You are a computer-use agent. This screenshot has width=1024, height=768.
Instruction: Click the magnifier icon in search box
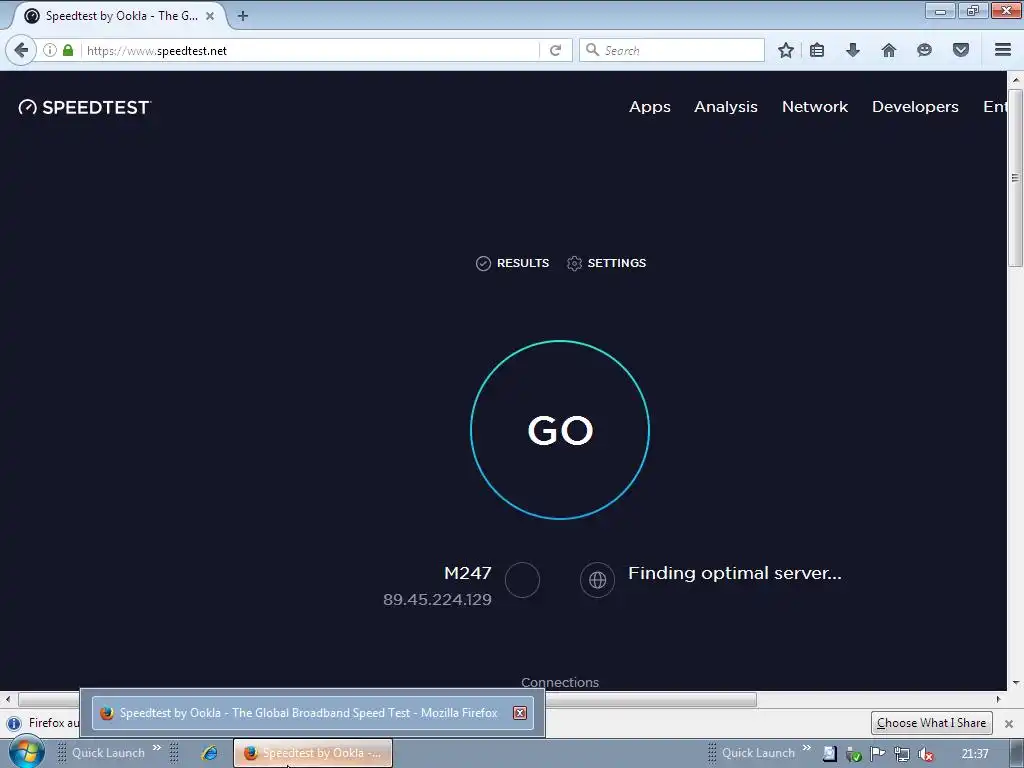click(x=592, y=50)
